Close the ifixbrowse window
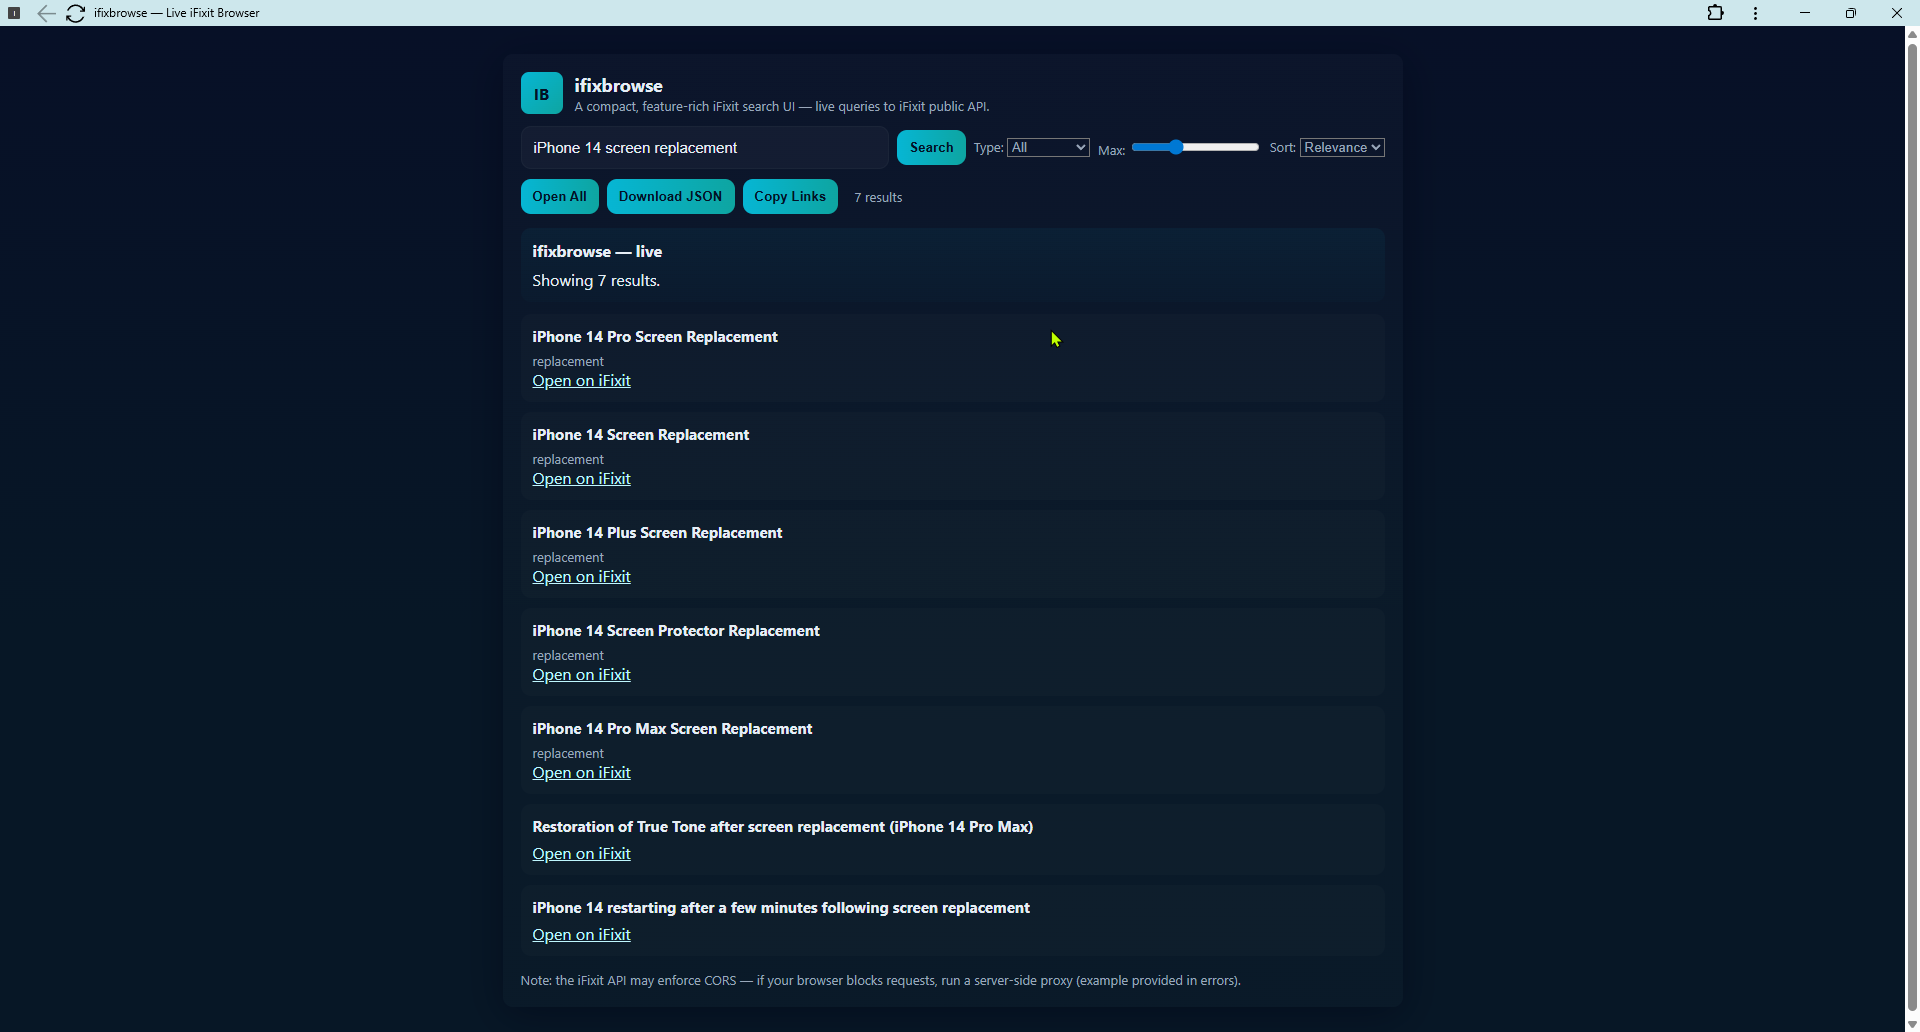1920x1032 pixels. click(x=1896, y=13)
